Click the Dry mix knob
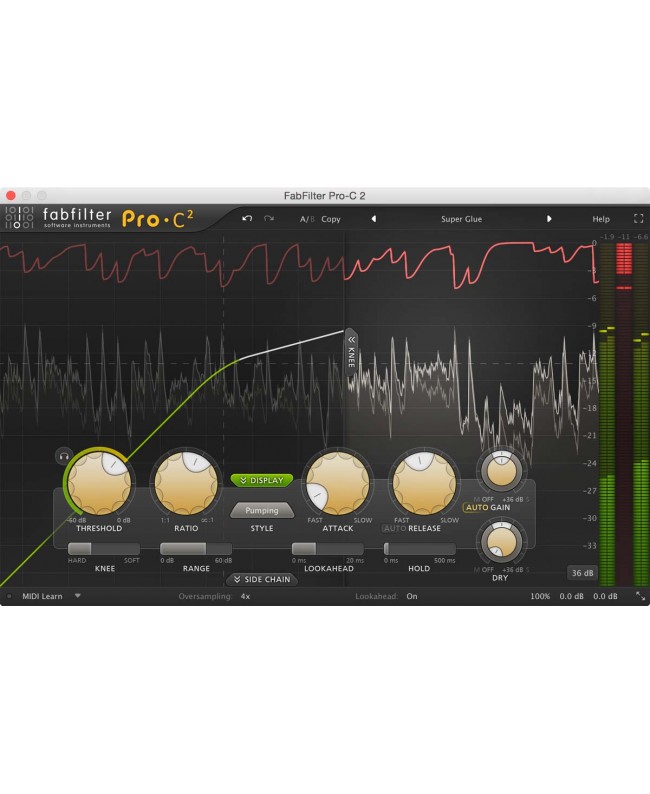Viewport: 650px width, 794px height. (502, 542)
